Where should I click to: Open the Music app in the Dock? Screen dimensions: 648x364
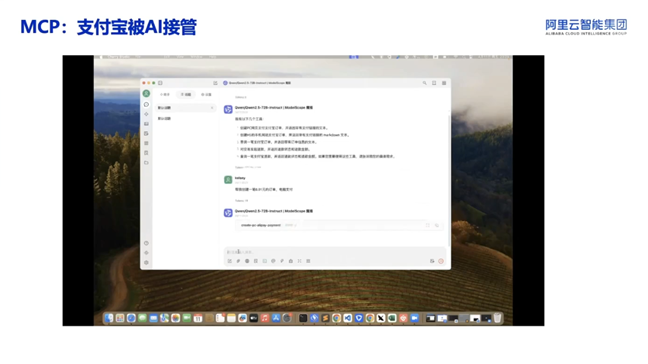click(265, 318)
